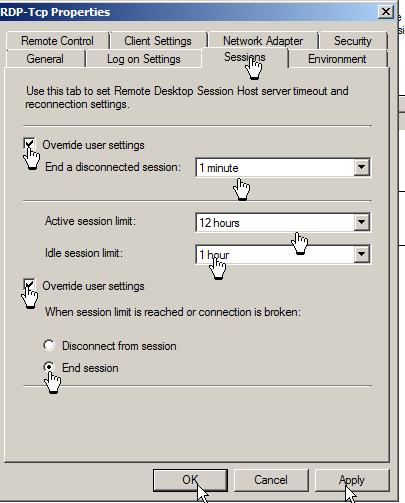405x503 pixels.
Task: Expand the Active session limit dropdown arrow
Action: coord(362,222)
